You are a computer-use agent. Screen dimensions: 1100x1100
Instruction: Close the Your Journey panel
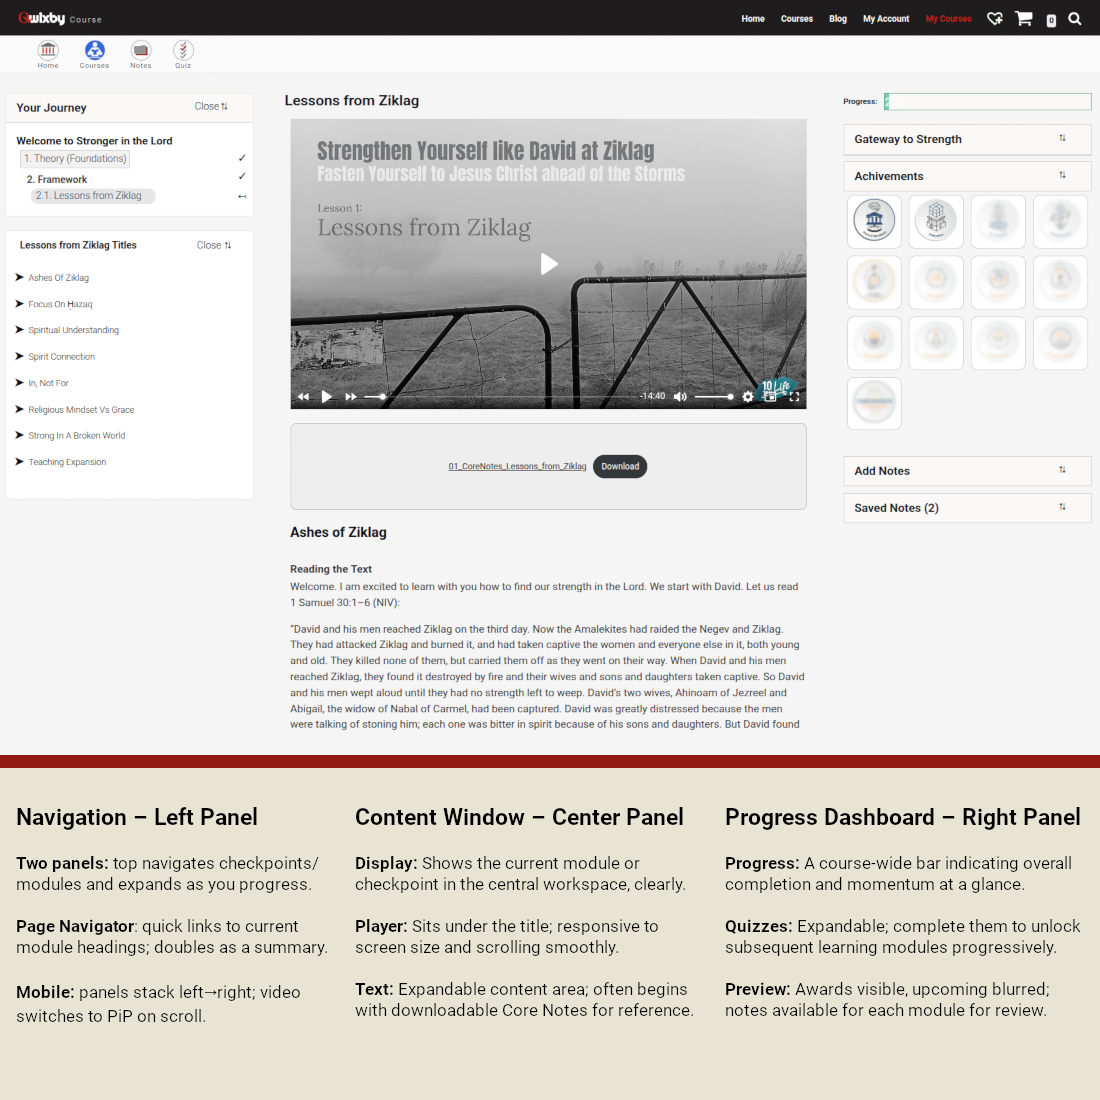coord(211,106)
